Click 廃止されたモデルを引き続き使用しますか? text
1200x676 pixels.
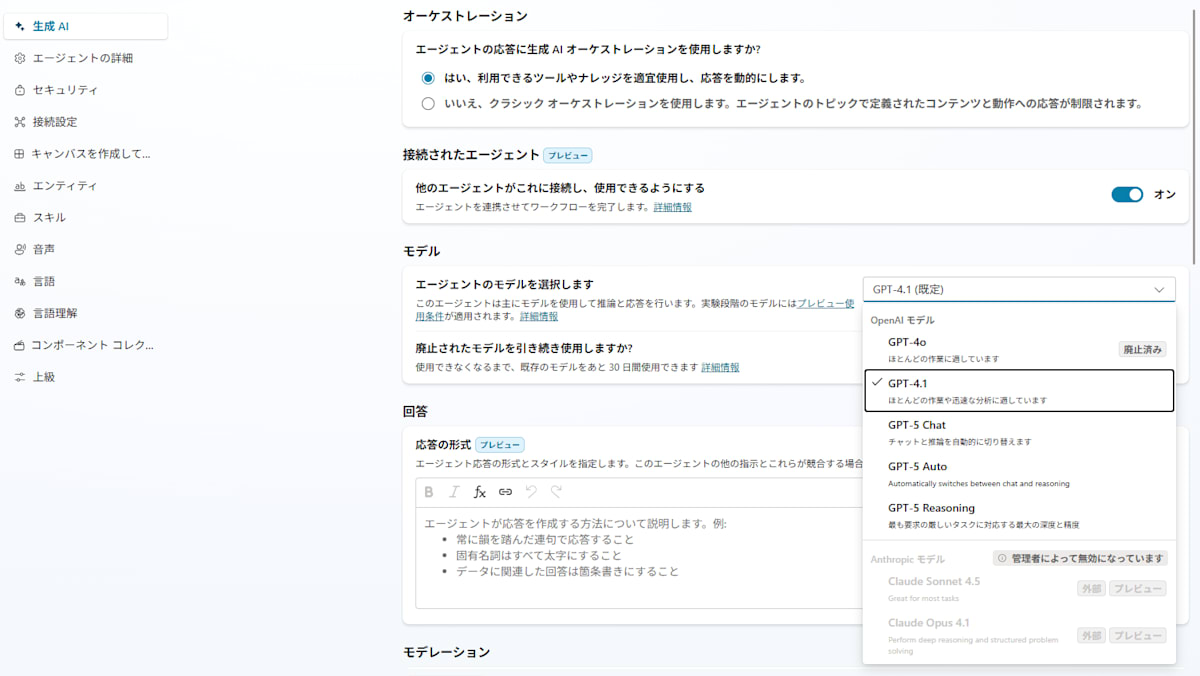(x=524, y=348)
